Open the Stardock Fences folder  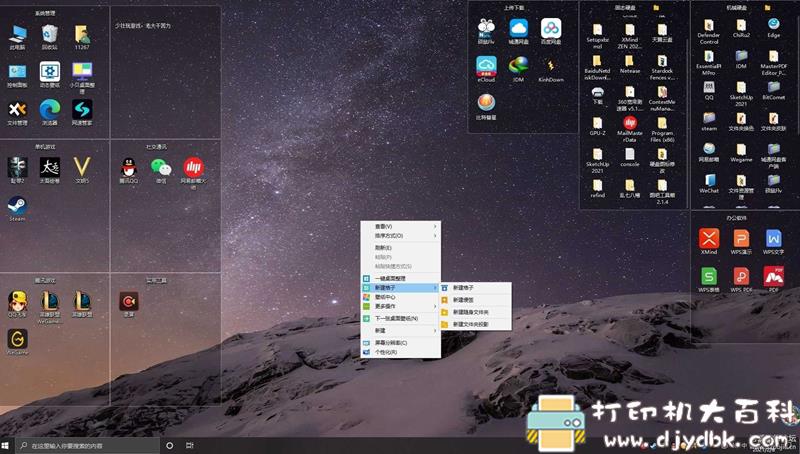point(662,67)
